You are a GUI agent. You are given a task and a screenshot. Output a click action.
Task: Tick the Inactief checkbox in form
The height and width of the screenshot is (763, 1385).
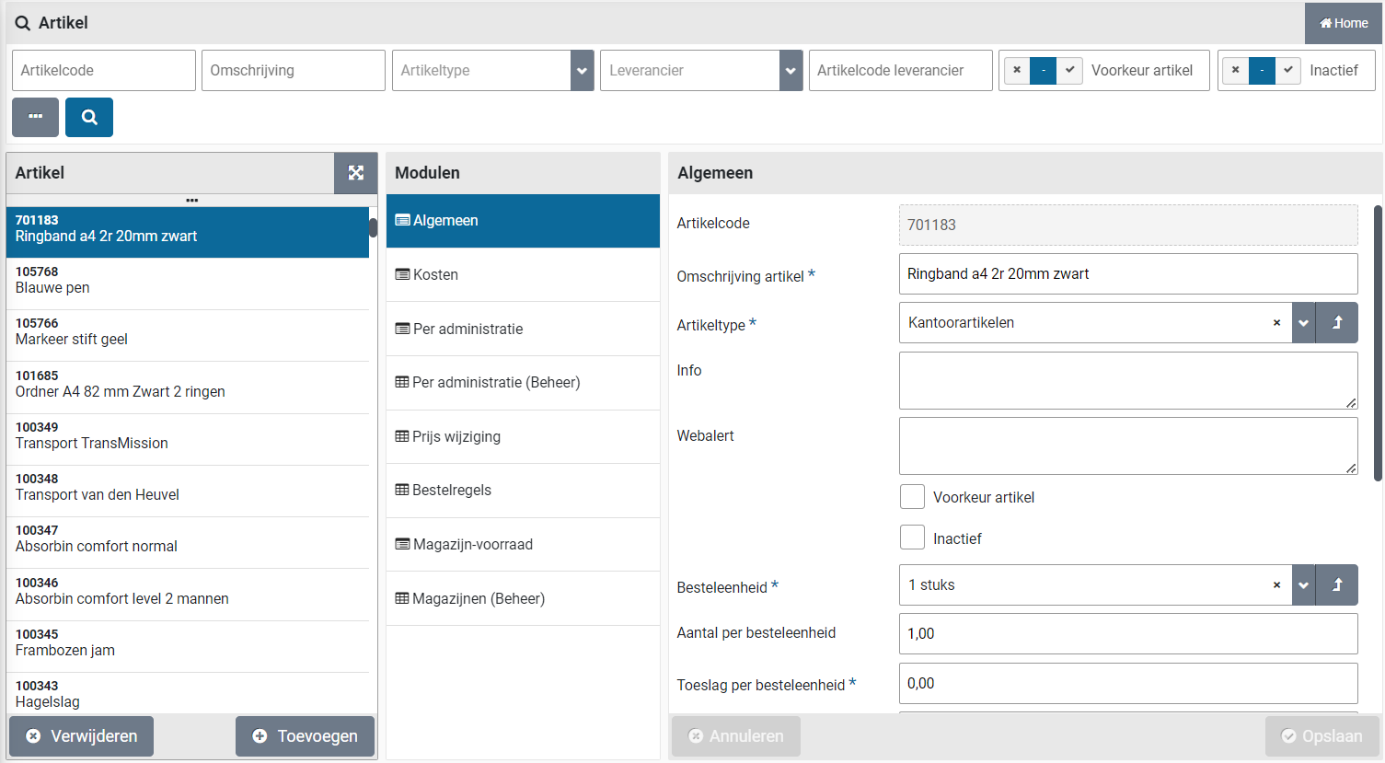tap(912, 538)
